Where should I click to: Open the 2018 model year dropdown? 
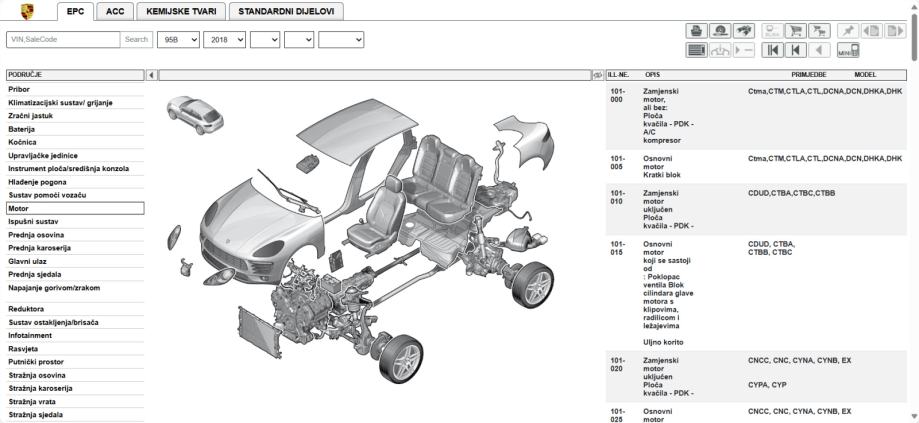coord(223,40)
